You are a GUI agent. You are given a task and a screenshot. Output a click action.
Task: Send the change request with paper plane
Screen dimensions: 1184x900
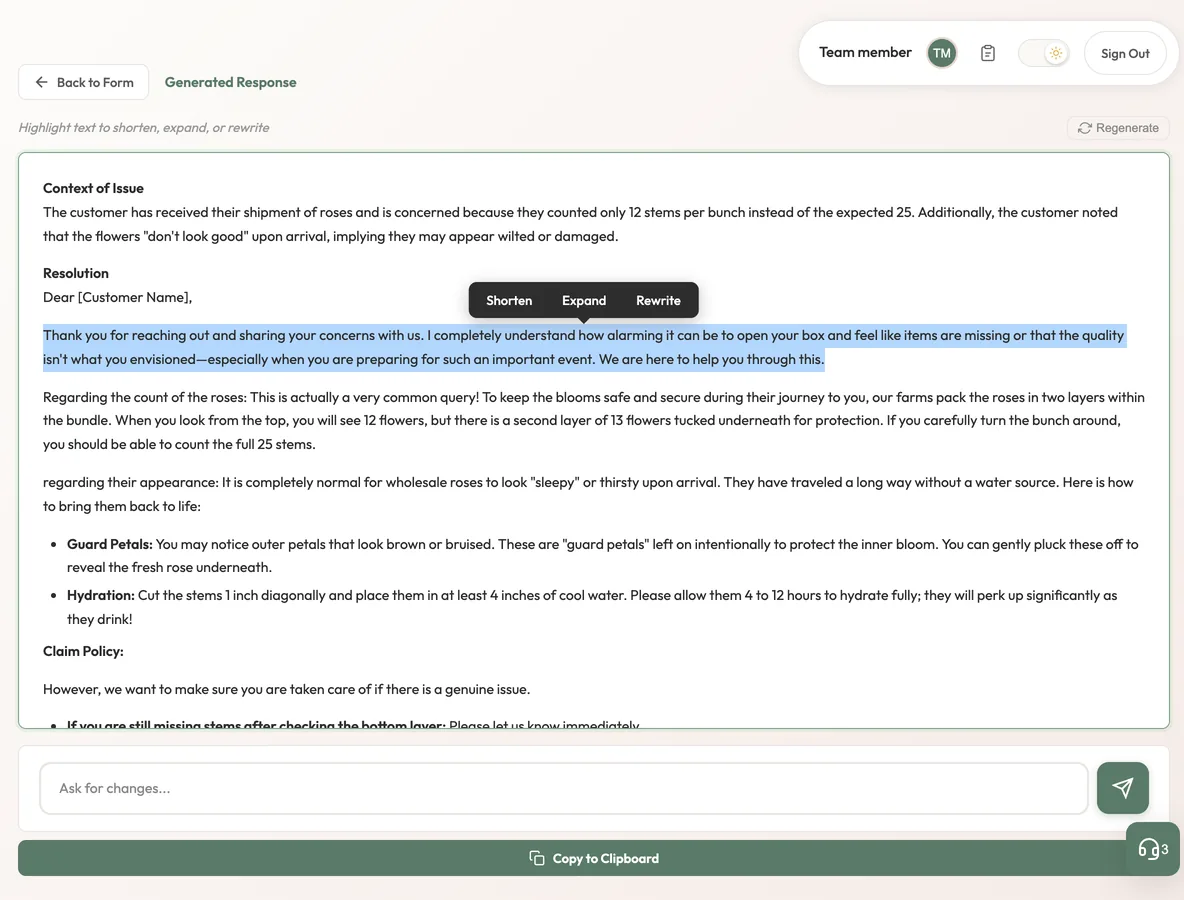tap(1122, 788)
